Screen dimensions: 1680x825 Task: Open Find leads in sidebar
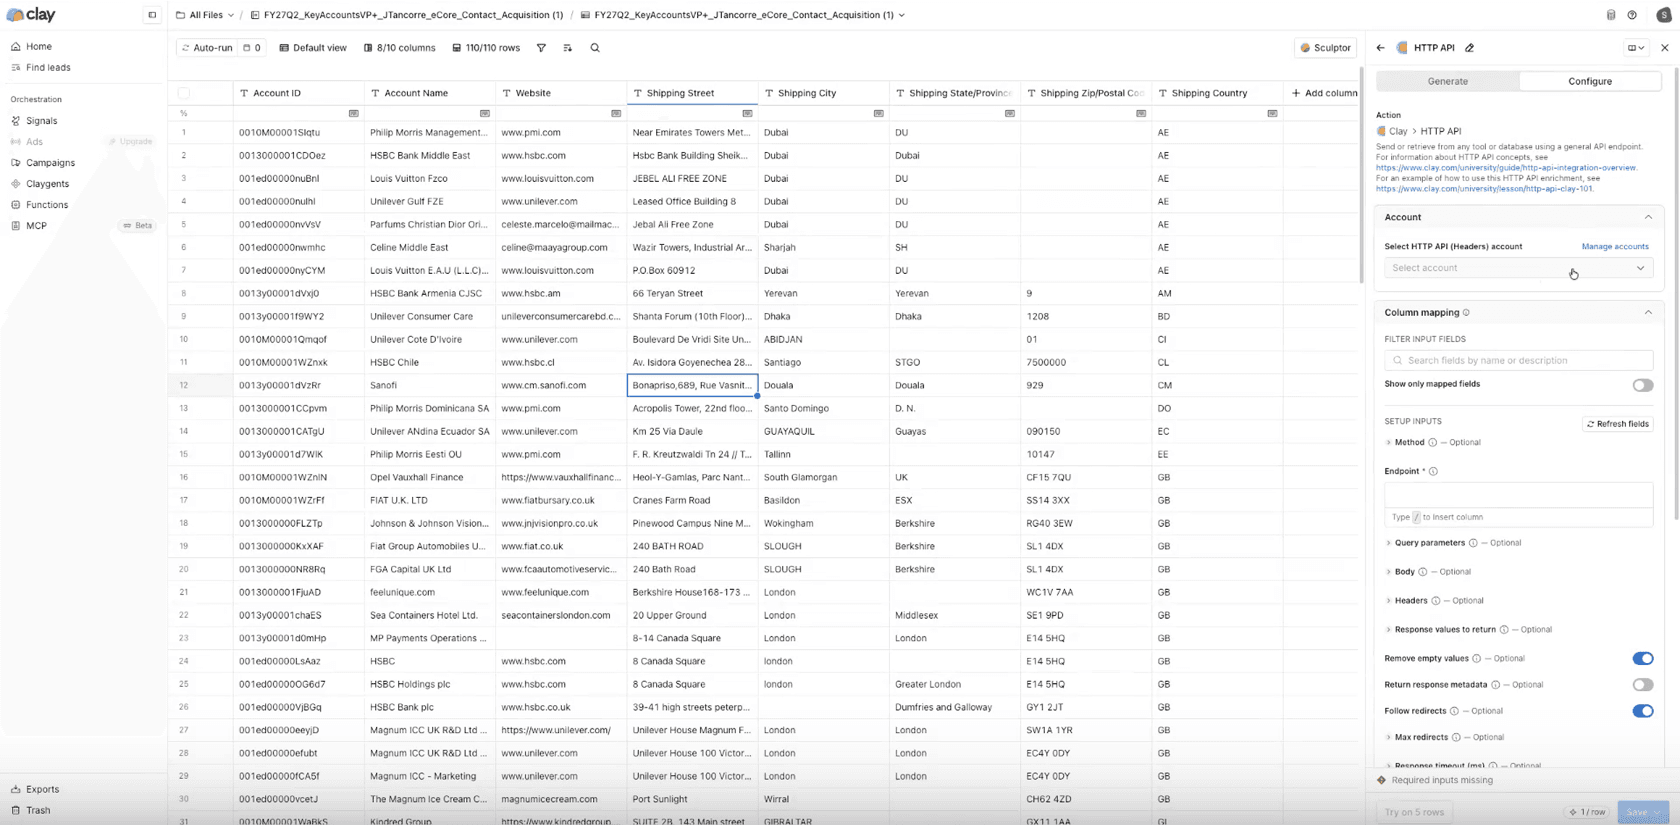(48, 67)
